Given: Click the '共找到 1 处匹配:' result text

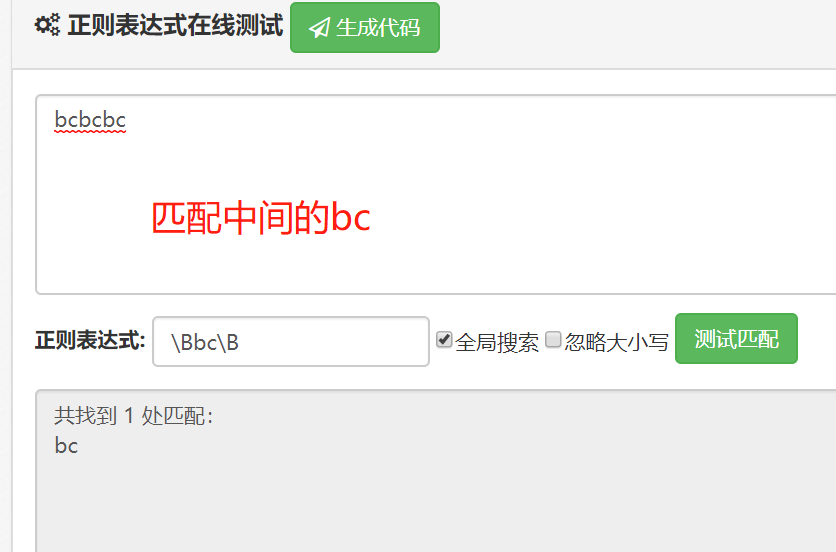Looking at the screenshot, I should [134, 415].
